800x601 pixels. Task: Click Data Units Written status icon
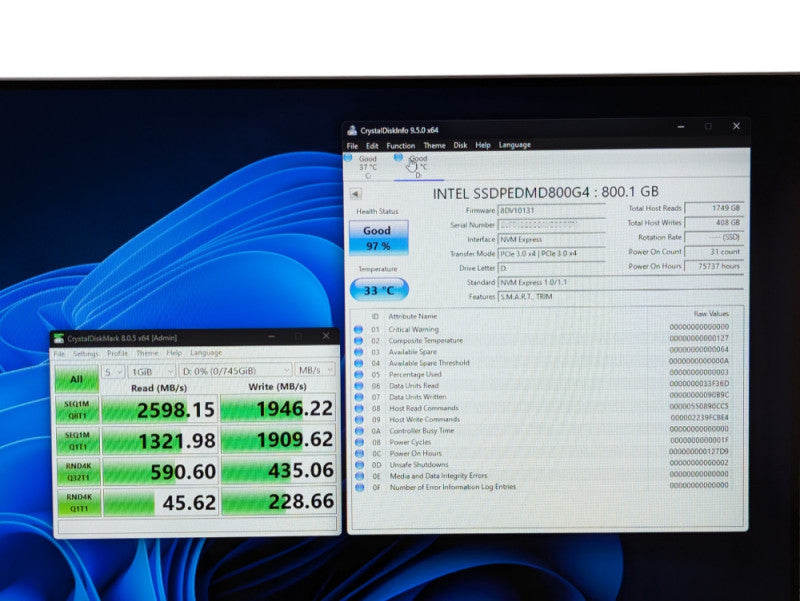(x=359, y=397)
